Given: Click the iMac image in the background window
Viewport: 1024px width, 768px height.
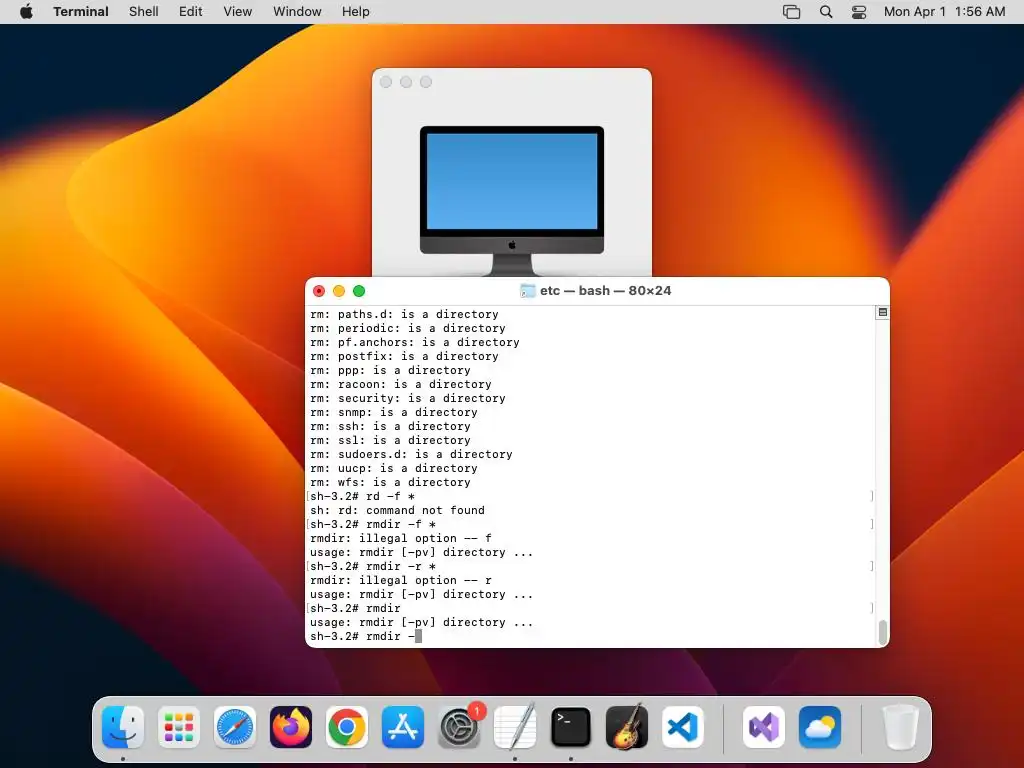Looking at the screenshot, I should coord(512,200).
